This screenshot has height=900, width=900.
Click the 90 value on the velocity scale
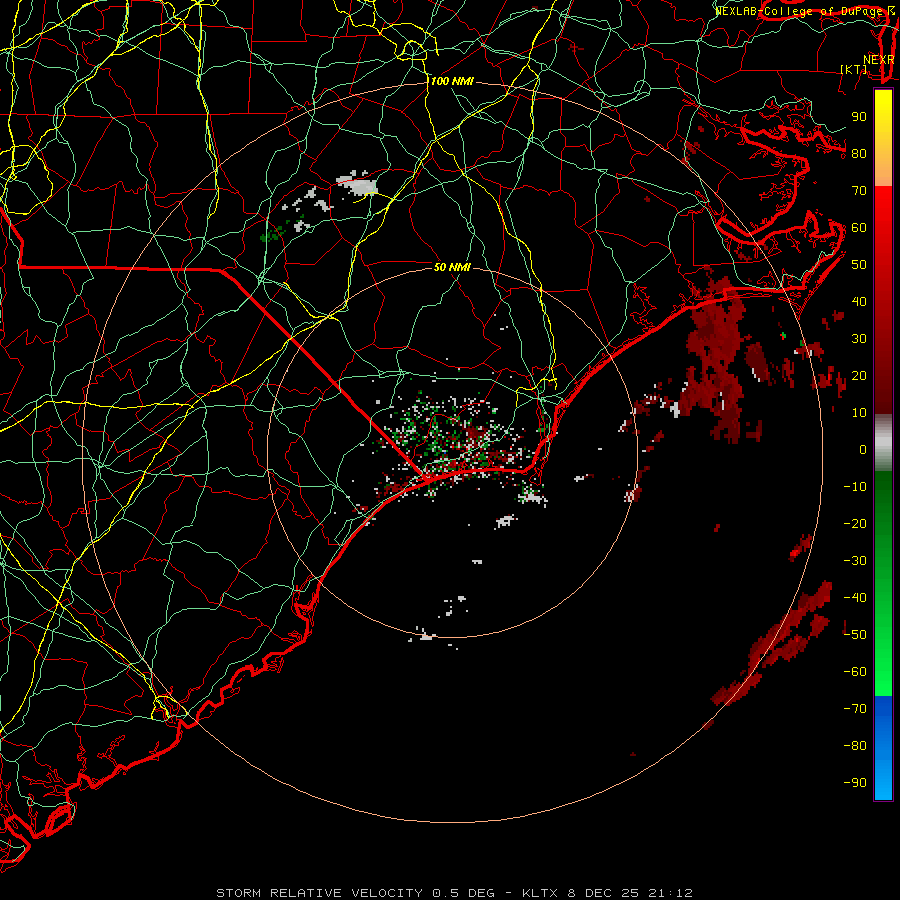(x=859, y=117)
